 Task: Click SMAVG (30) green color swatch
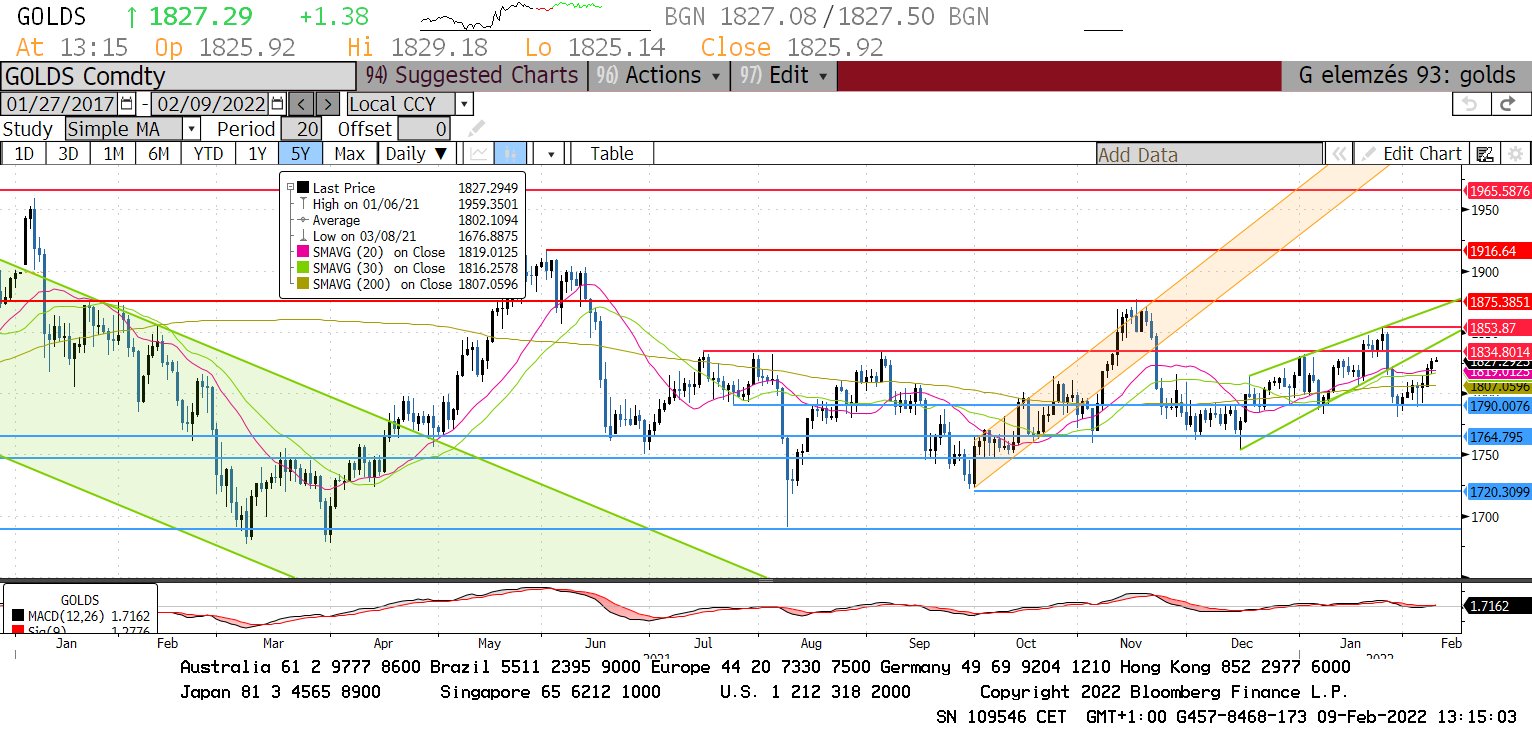304,269
